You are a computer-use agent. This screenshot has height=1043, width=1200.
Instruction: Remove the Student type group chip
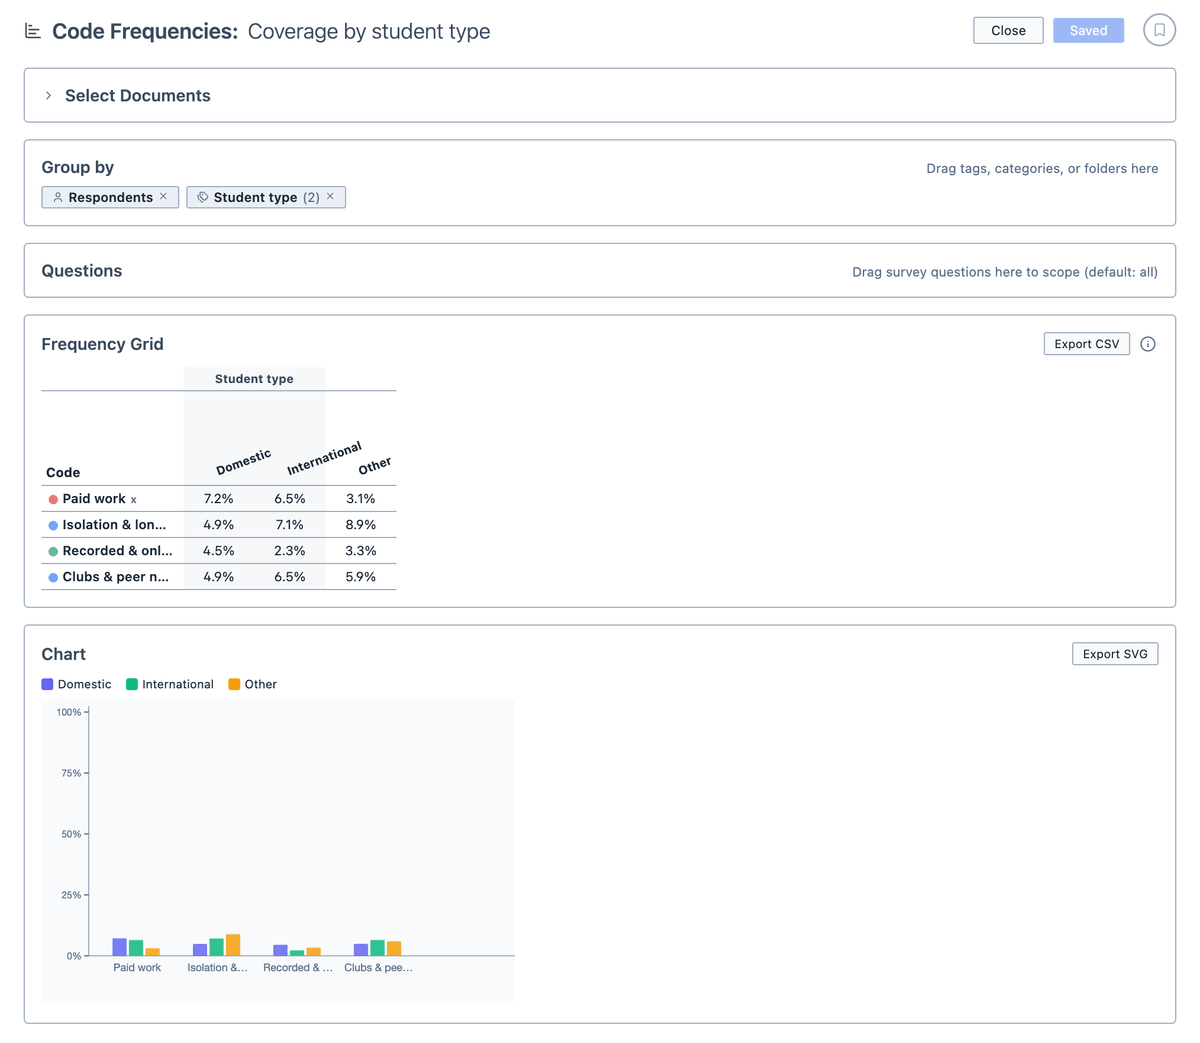click(x=331, y=197)
